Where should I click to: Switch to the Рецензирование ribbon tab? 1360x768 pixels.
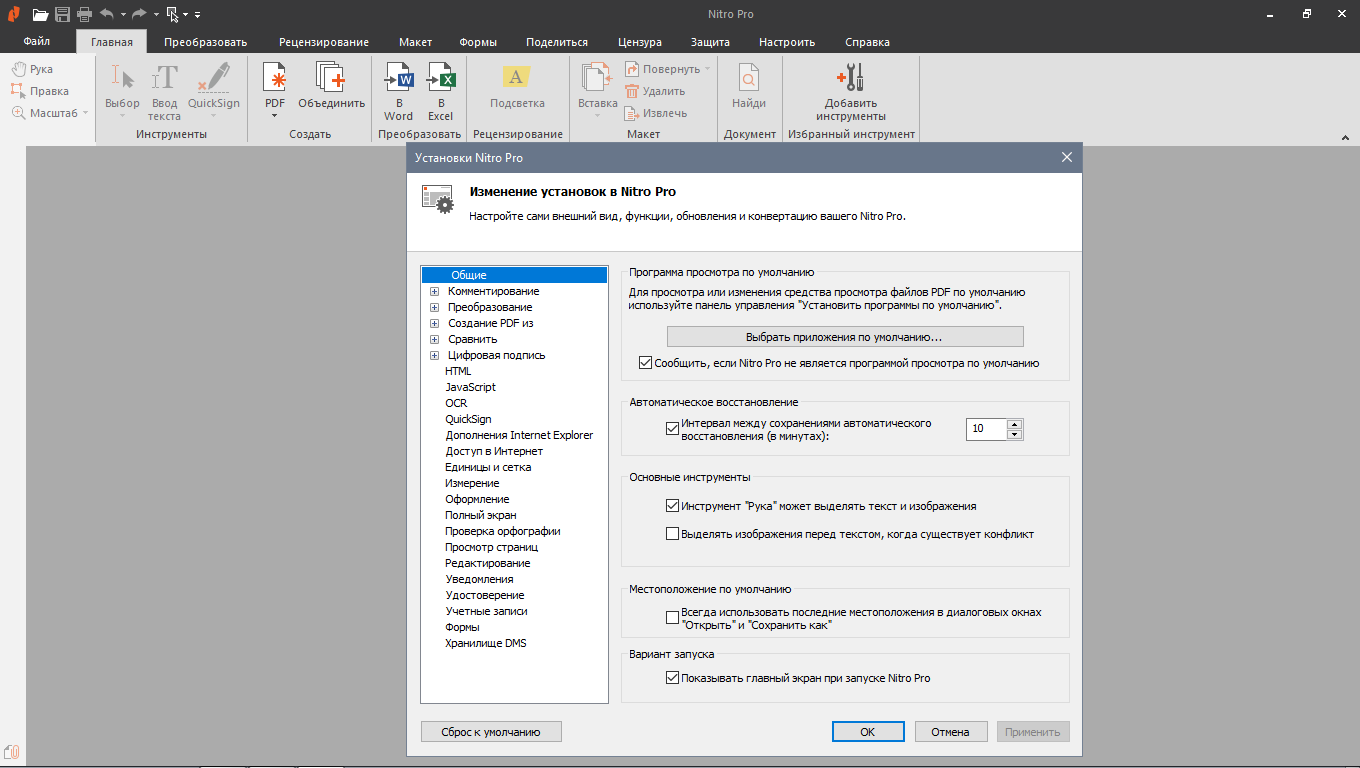tap(324, 42)
